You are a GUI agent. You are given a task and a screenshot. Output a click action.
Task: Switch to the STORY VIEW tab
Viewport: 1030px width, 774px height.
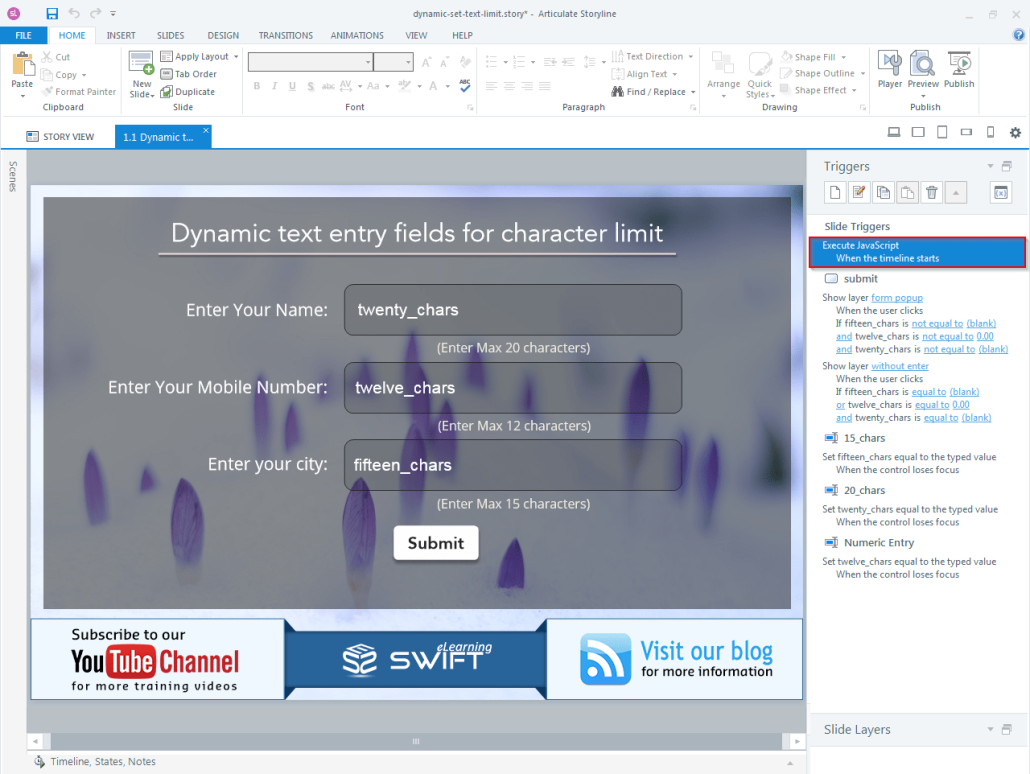[x=64, y=136]
